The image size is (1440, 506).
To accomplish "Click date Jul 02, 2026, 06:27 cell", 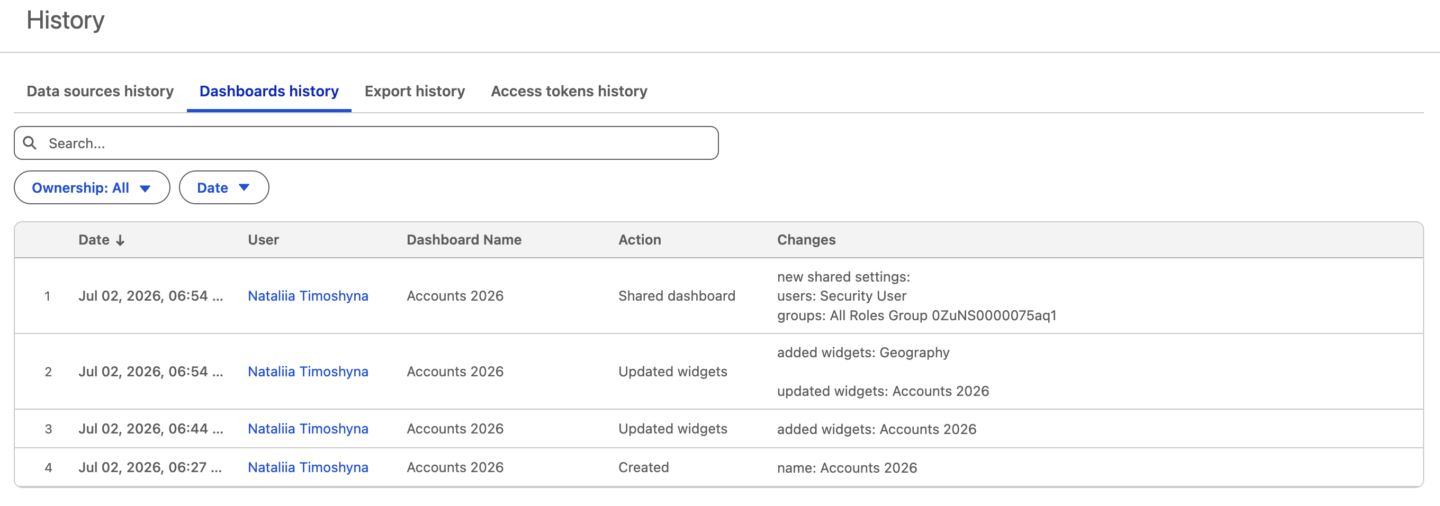I will (x=150, y=468).
